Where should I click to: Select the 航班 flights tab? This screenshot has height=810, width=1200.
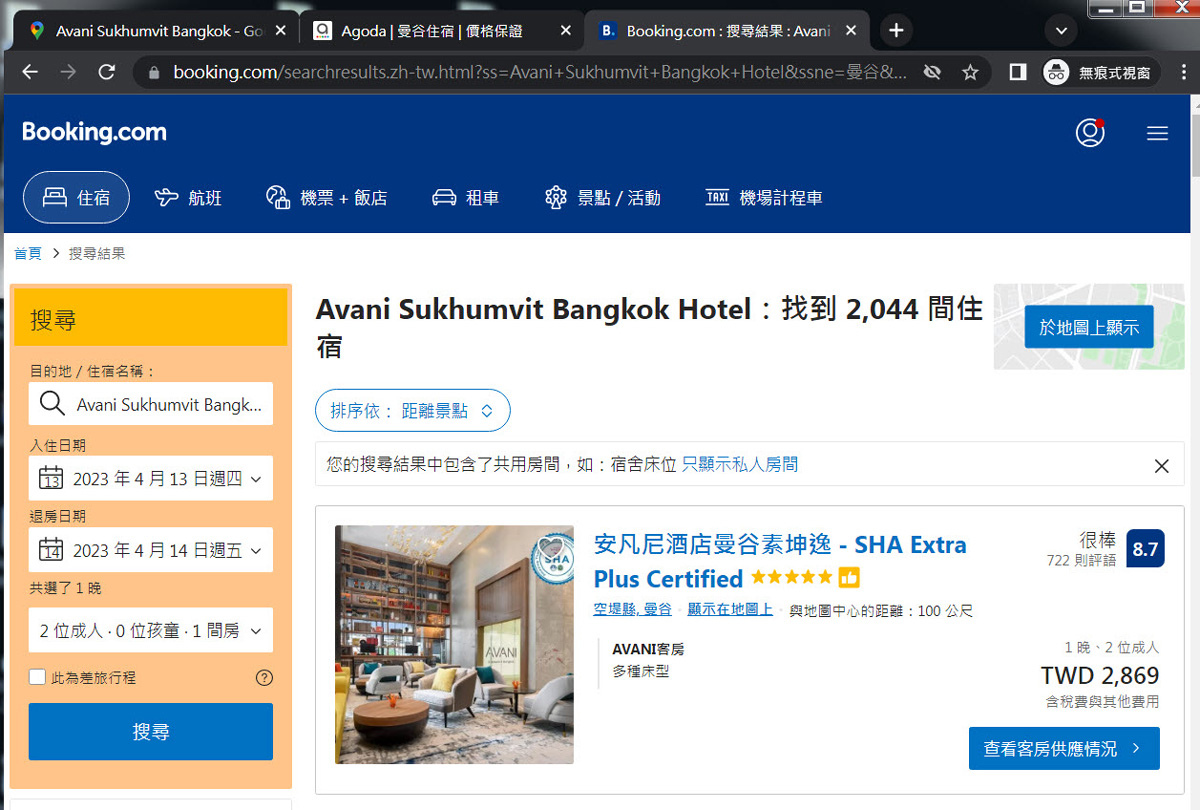coord(188,198)
